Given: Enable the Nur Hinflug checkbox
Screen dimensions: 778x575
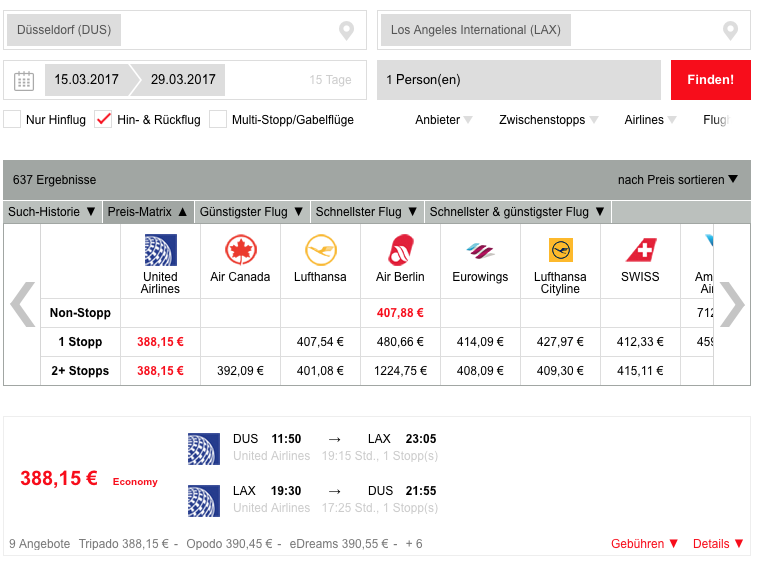Looking at the screenshot, I should point(12,120).
